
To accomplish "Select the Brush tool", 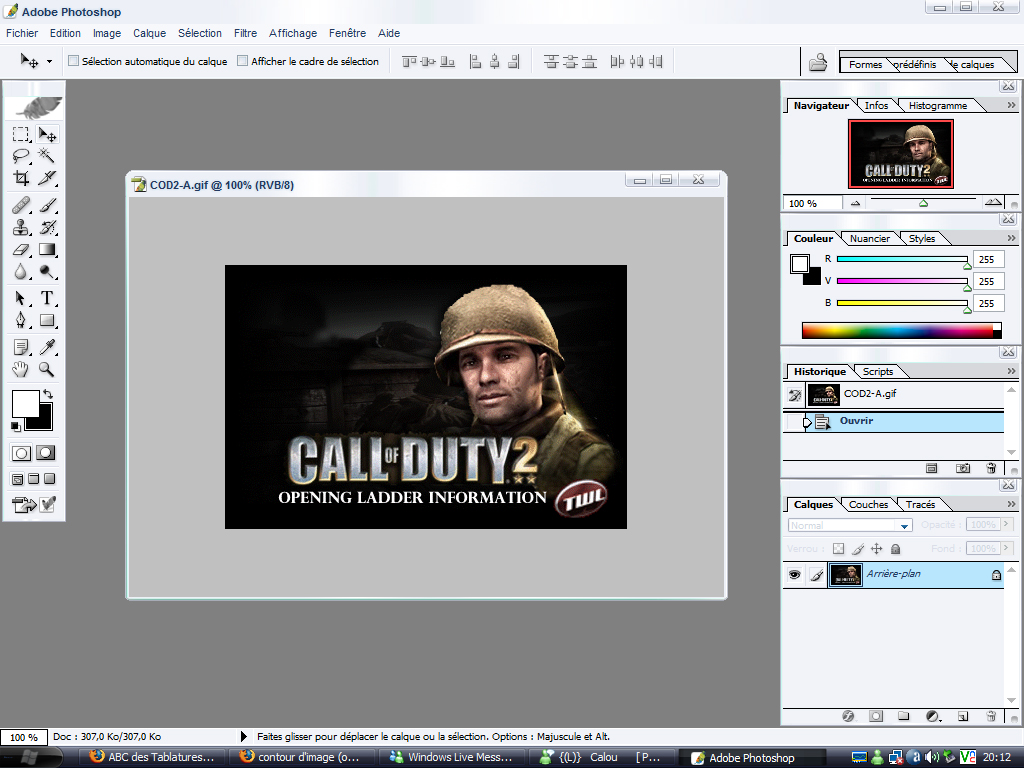I will coord(47,206).
